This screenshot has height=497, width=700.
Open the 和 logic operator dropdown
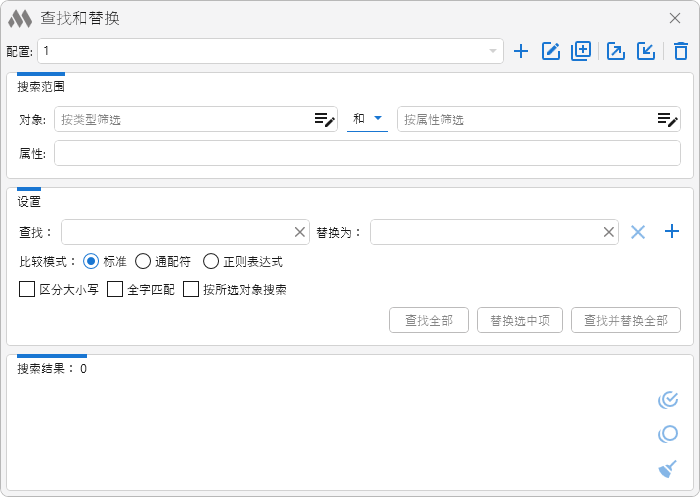(x=367, y=119)
